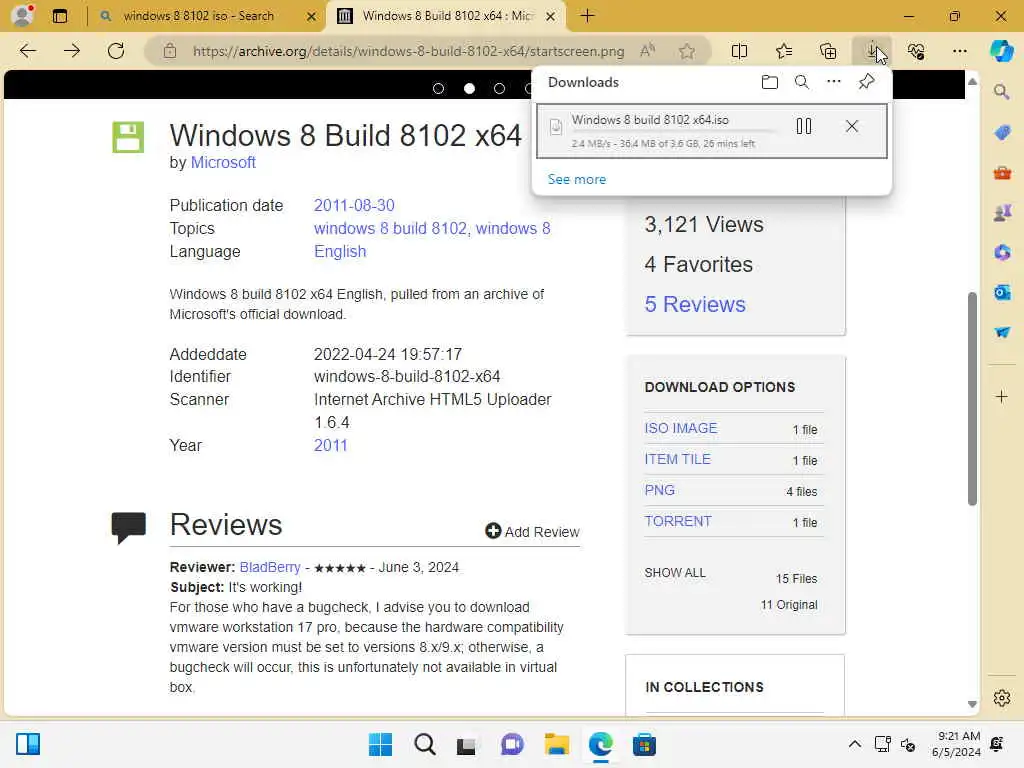Open Microsoft Store from taskbar
Viewport: 1024px width, 768px height.
click(644, 744)
